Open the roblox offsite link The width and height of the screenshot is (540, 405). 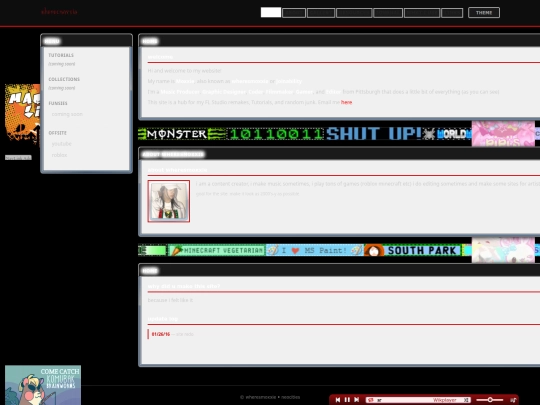pyautogui.click(x=59, y=155)
